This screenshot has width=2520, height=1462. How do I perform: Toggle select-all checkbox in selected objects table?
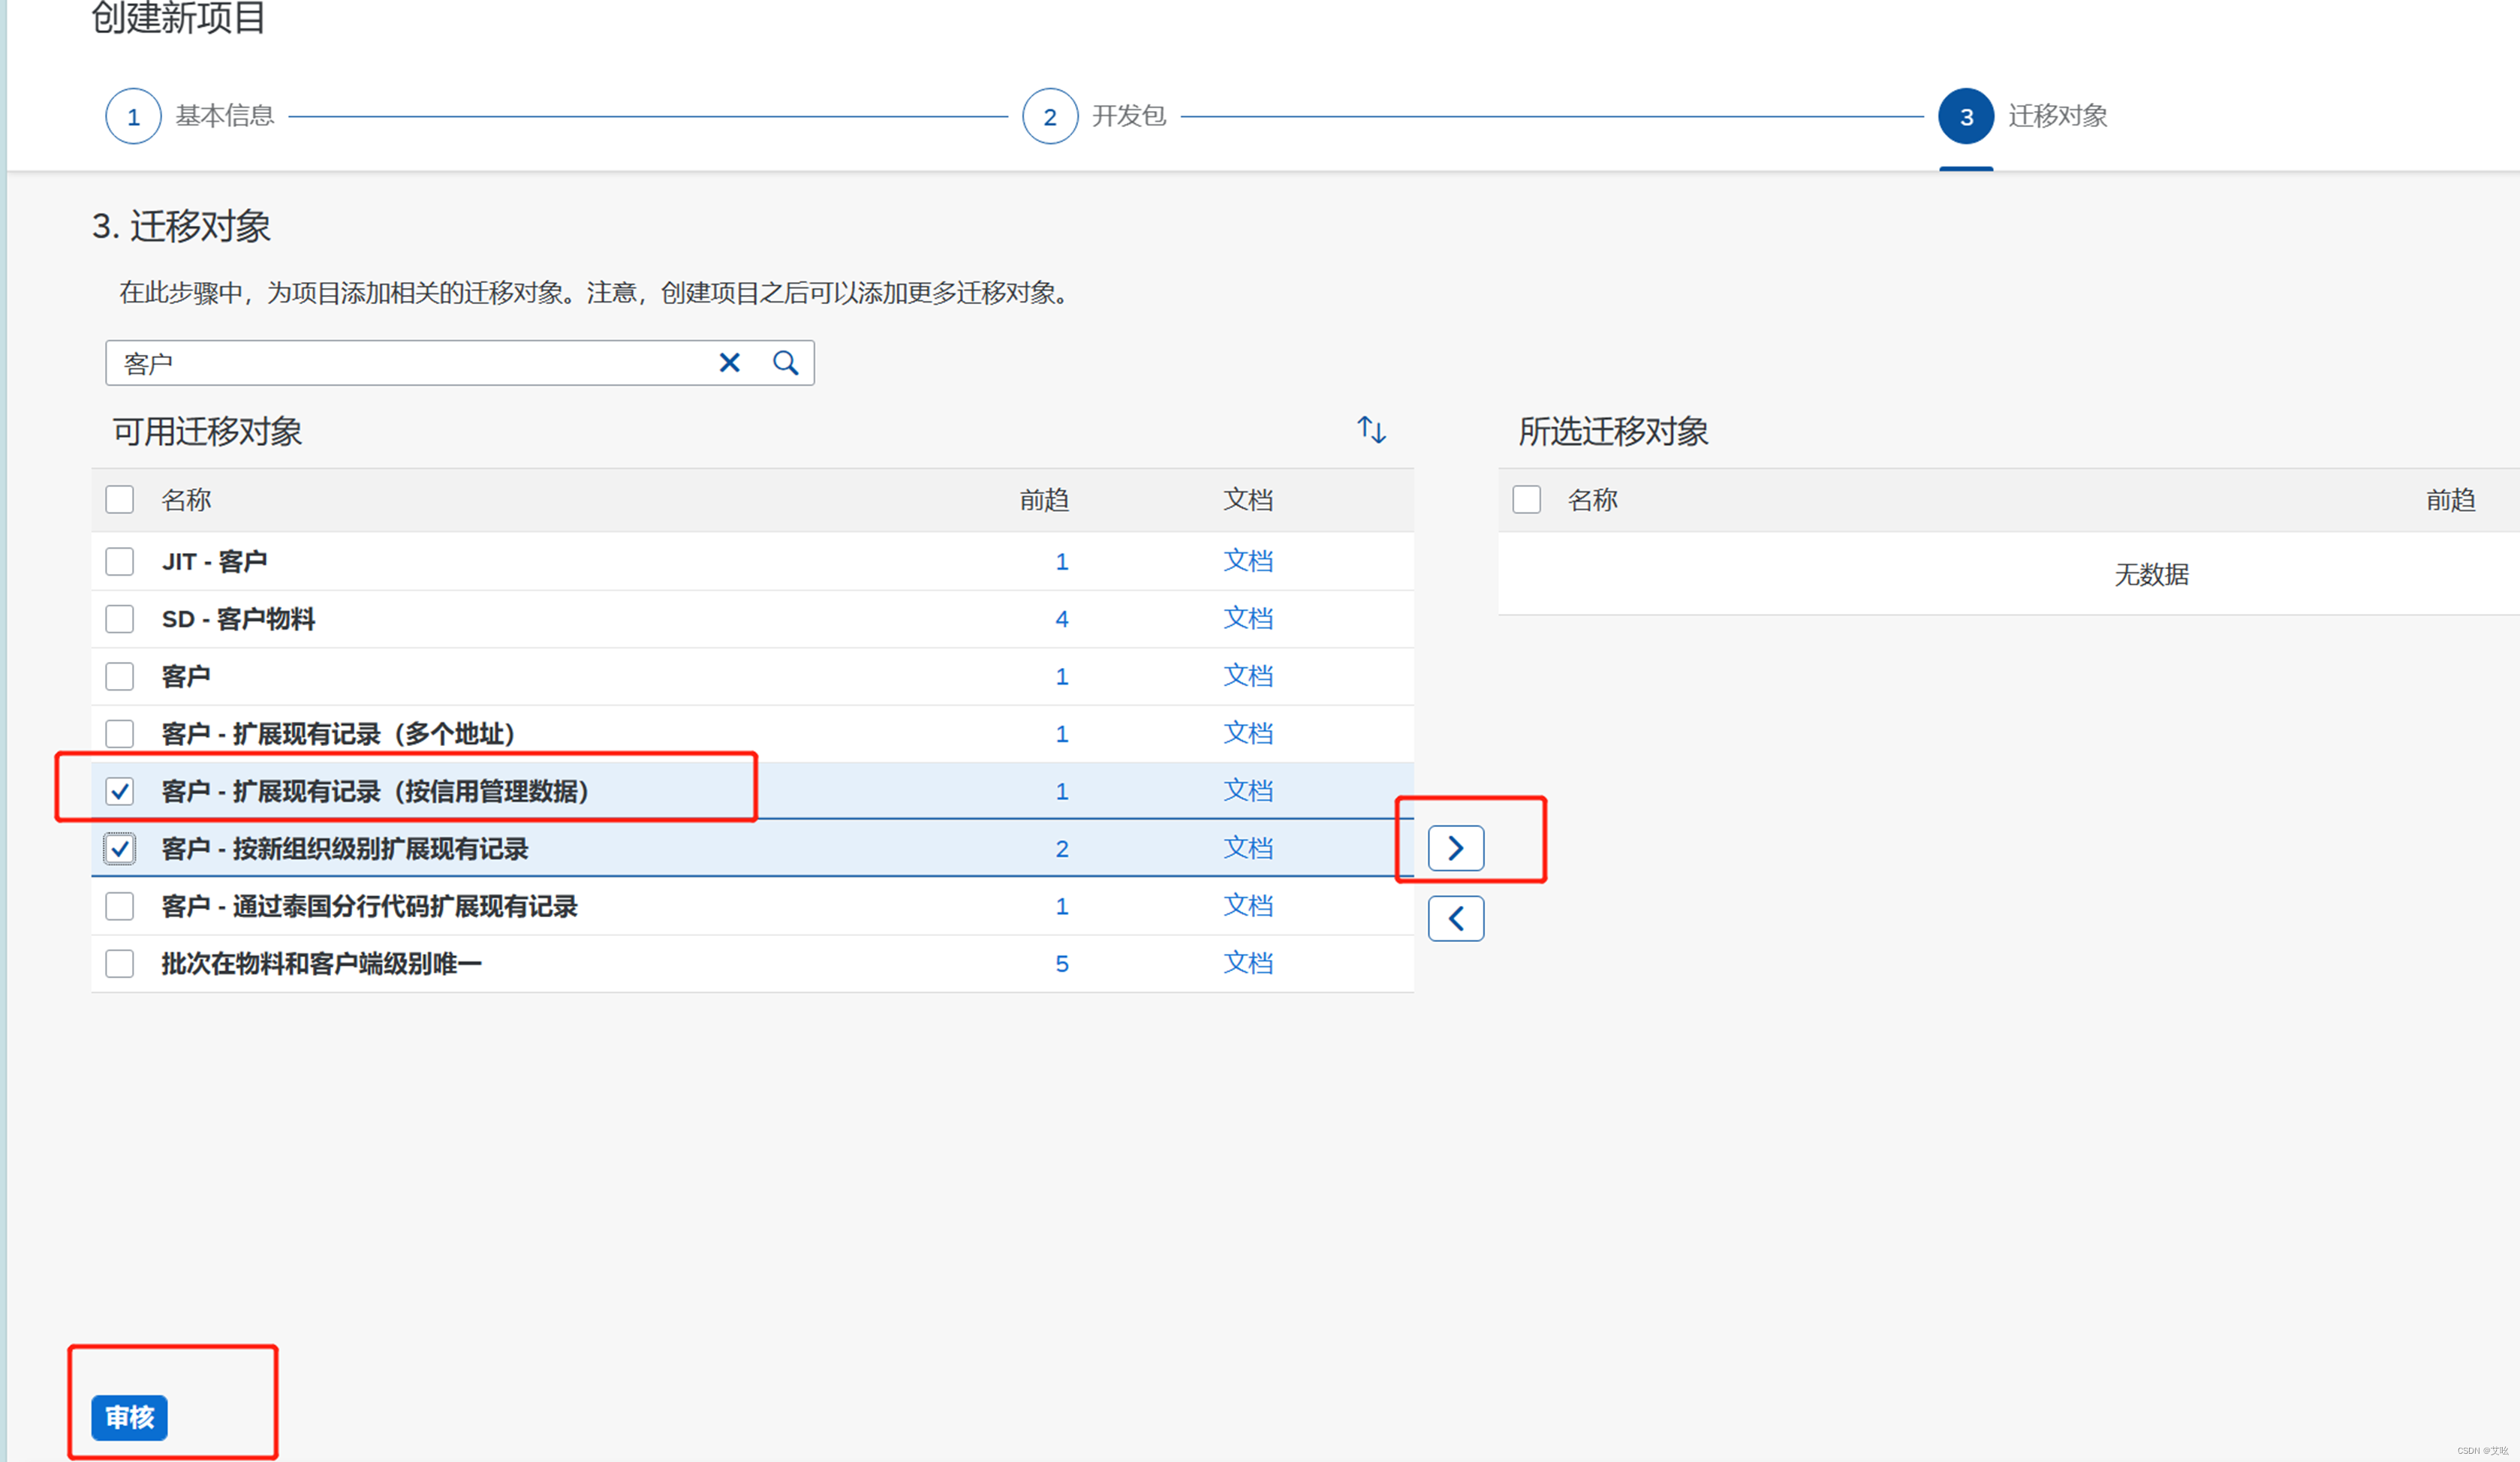1526,499
